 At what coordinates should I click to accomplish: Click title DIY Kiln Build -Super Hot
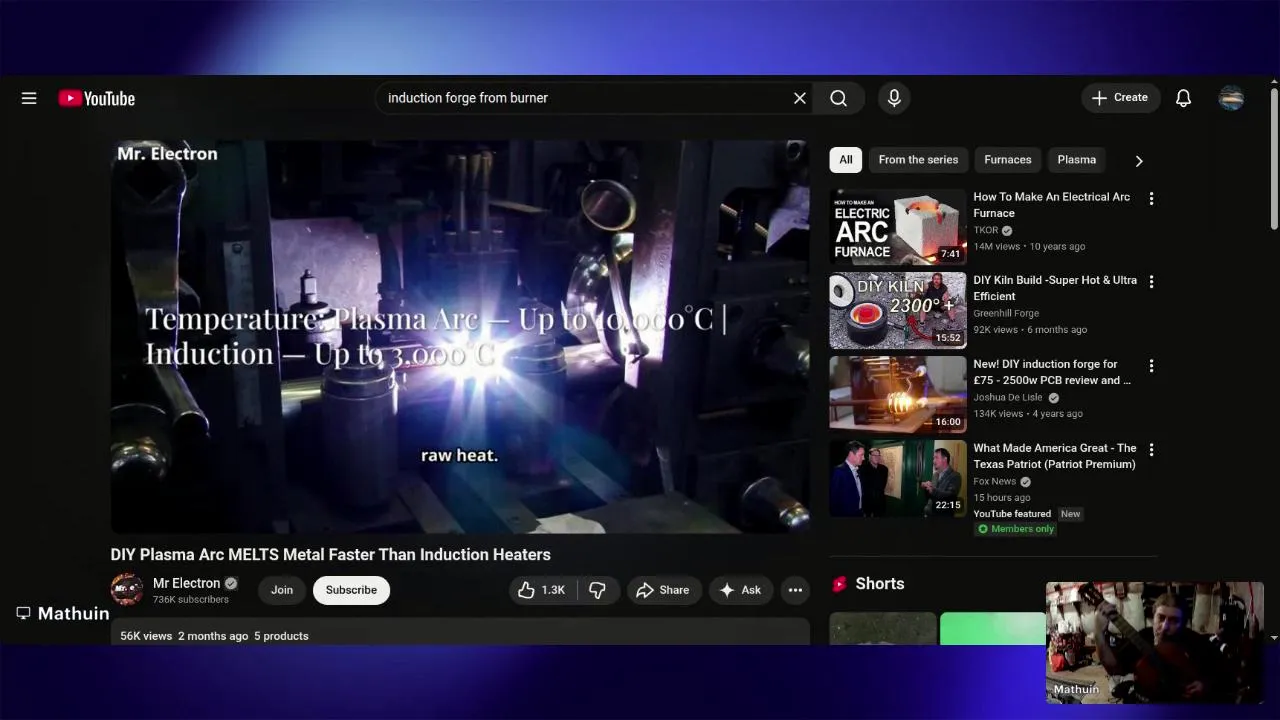pyautogui.click(x=1055, y=288)
